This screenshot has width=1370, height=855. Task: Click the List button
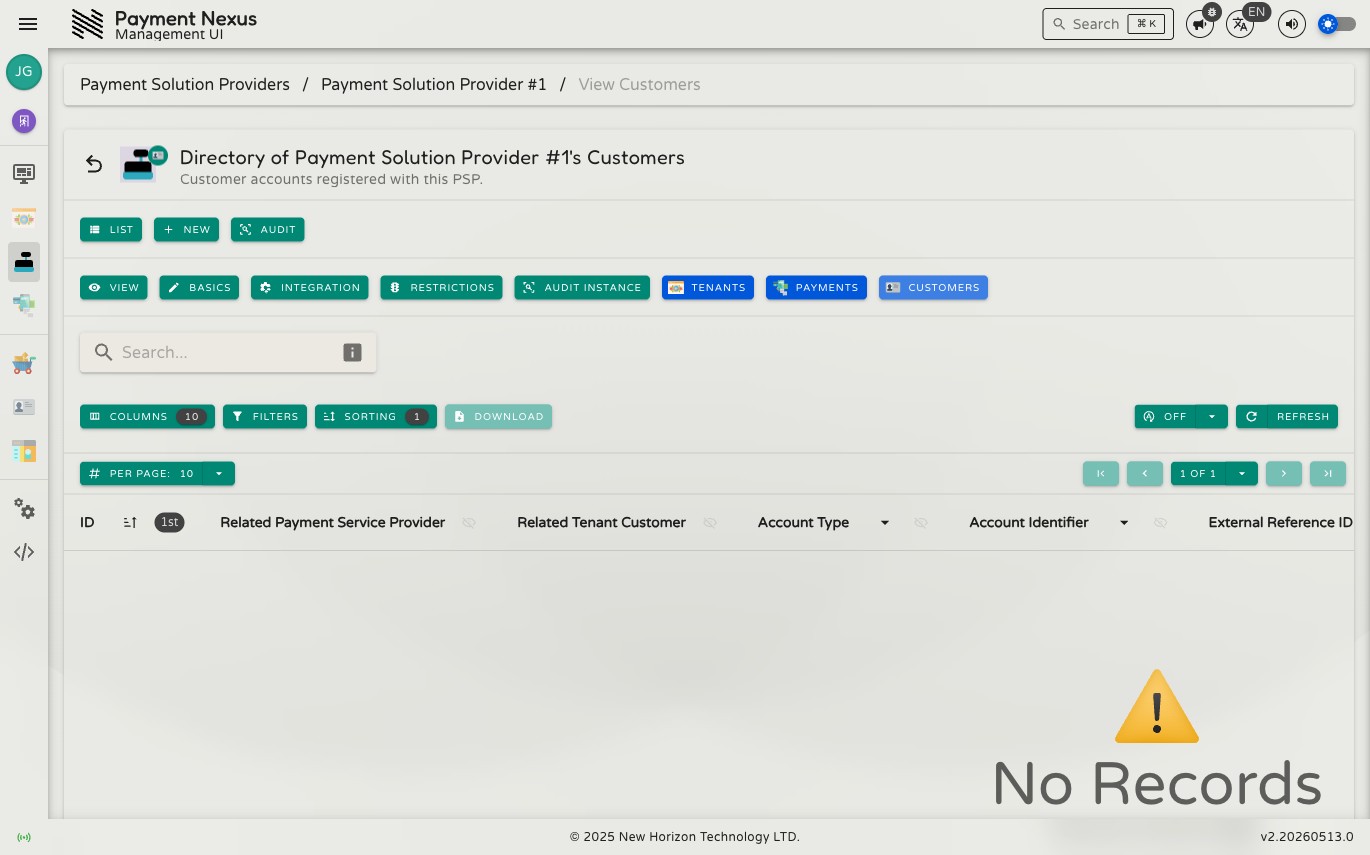click(x=111, y=230)
